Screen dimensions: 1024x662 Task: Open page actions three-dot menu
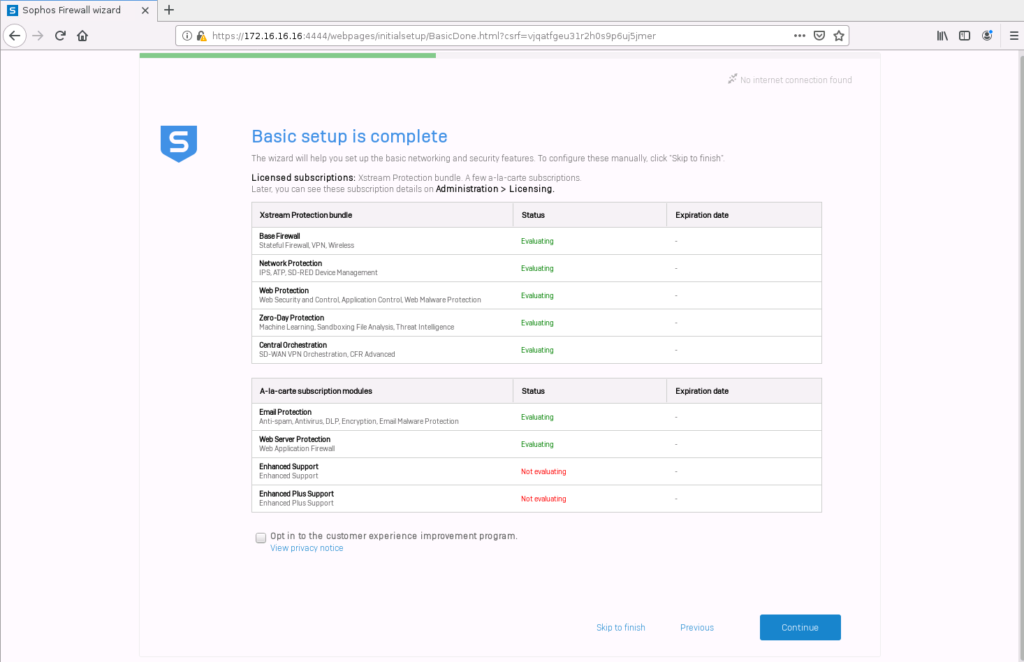[799, 36]
